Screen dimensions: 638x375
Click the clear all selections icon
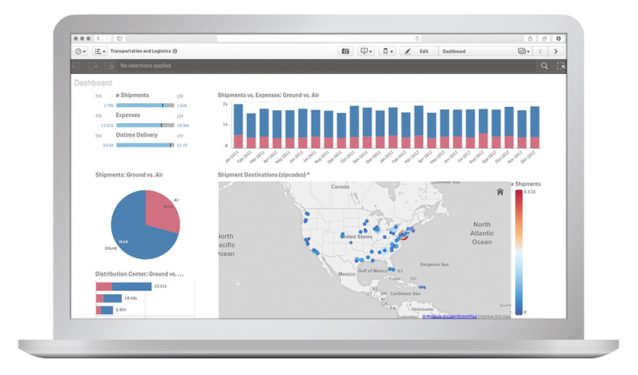[x=110, y=66]
